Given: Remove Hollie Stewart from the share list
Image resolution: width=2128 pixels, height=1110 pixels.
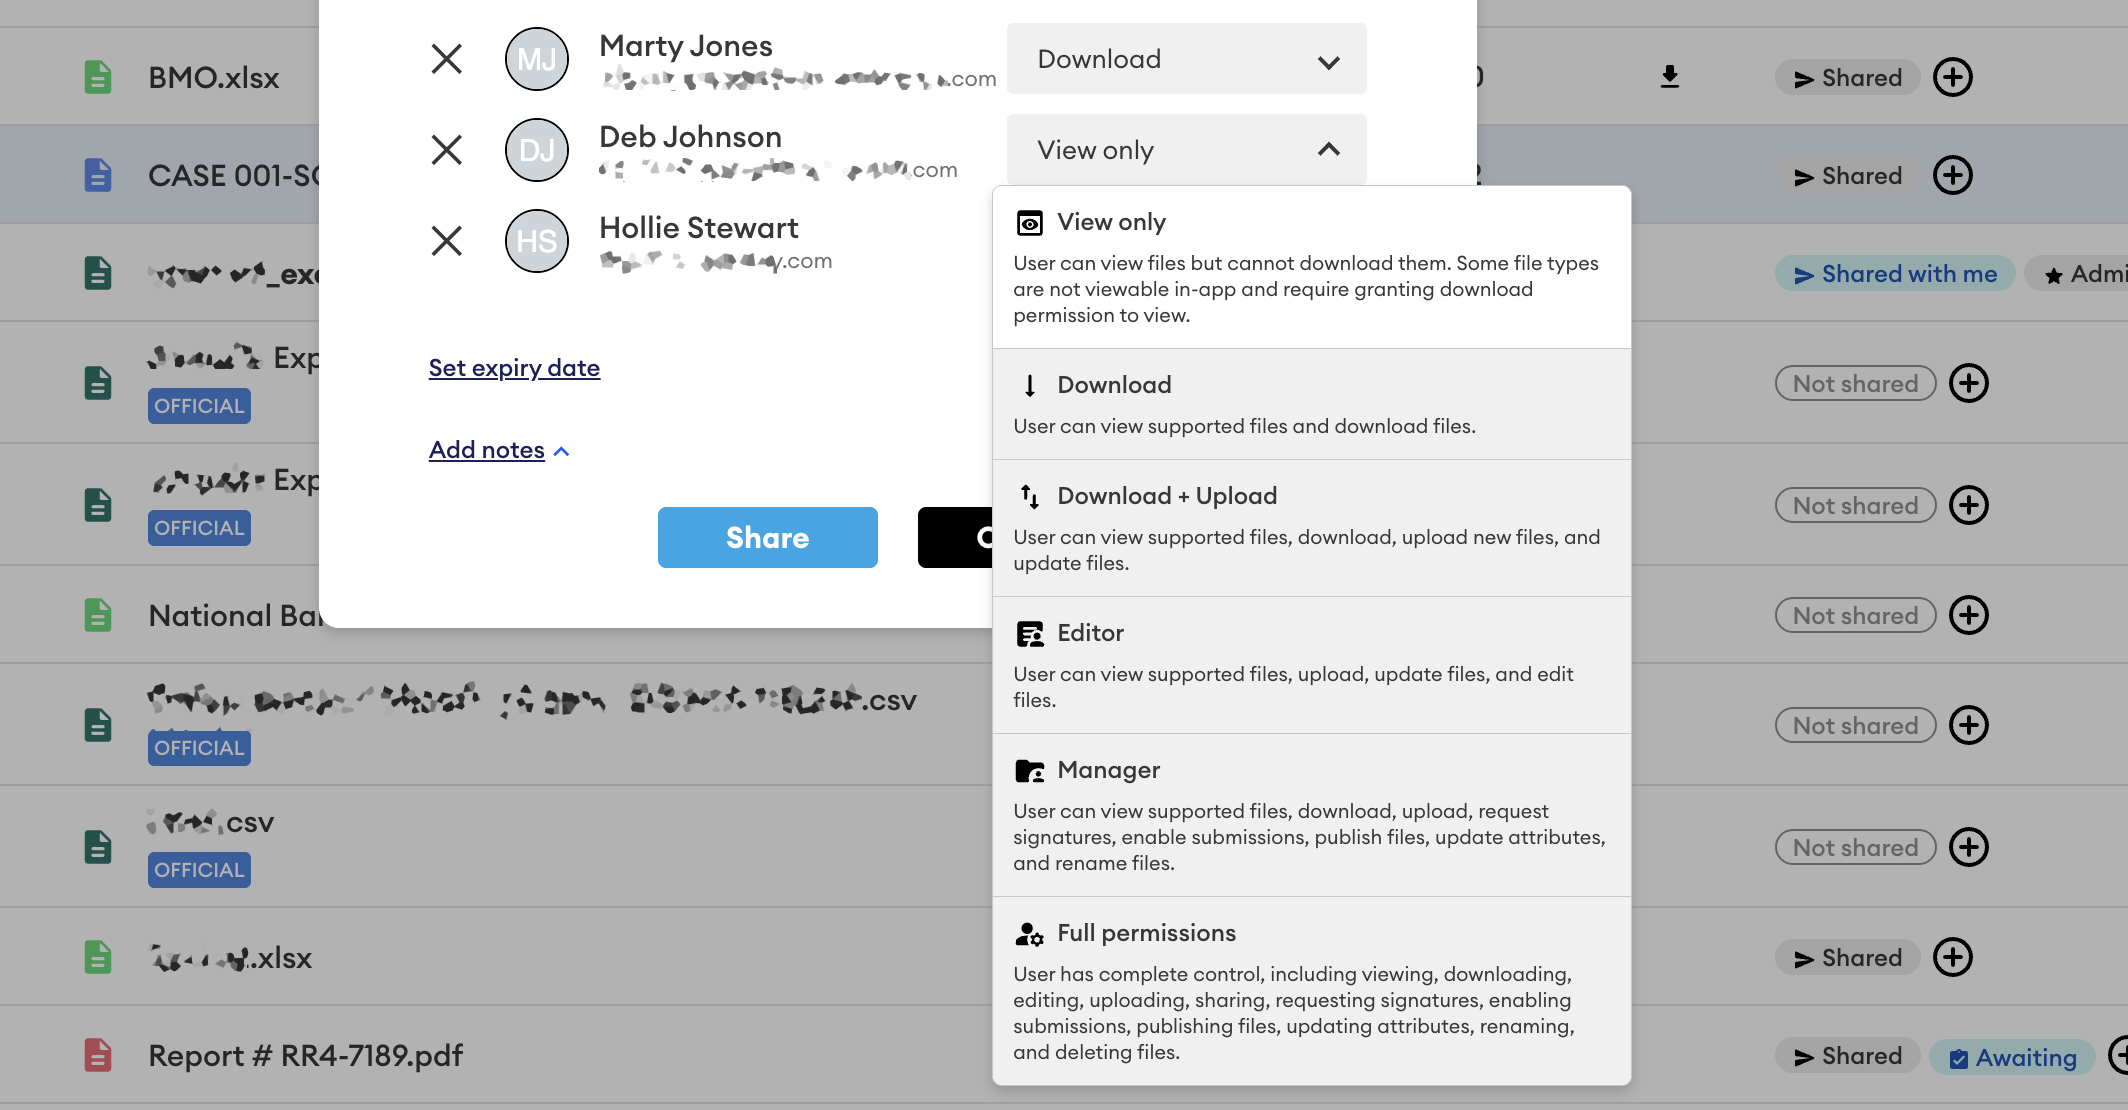Looking at the screenshot, I should coord(446,241).
